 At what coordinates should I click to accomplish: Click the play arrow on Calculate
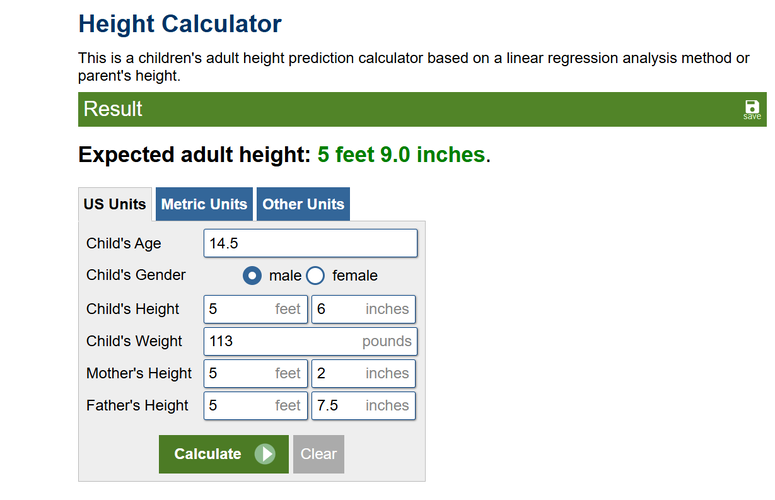tap(265, 454)
